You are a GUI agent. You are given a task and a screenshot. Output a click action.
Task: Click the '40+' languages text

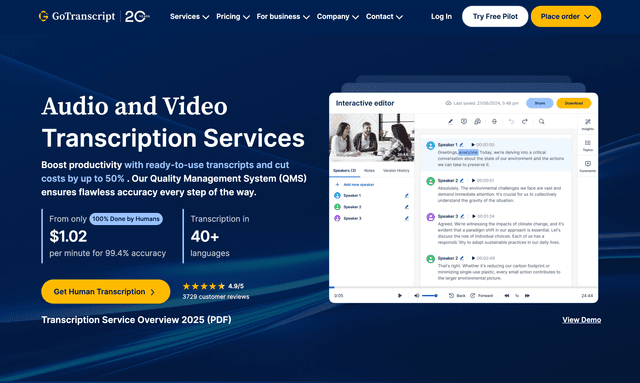tap(205, 236)
